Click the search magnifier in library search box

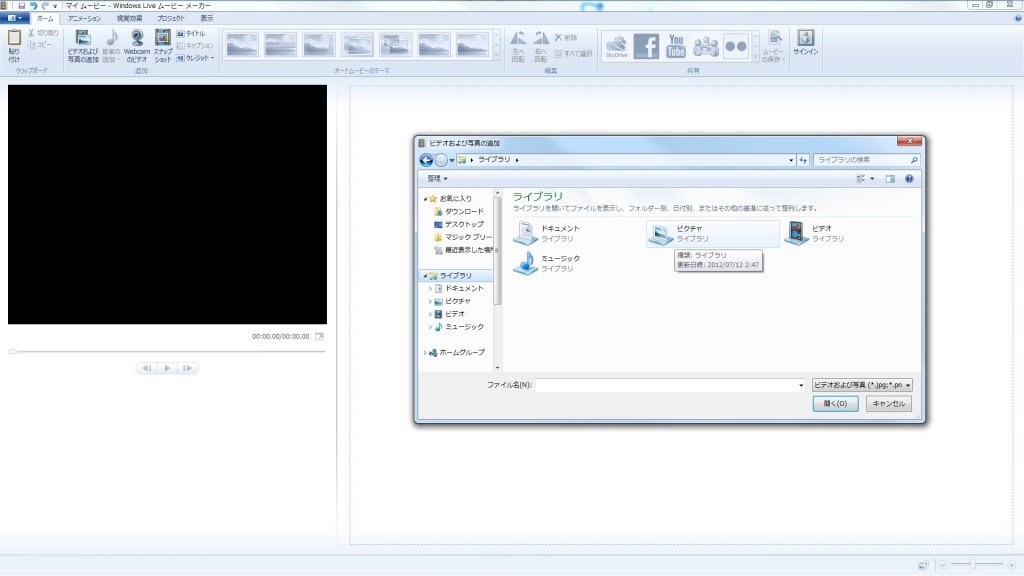[914, 160]
